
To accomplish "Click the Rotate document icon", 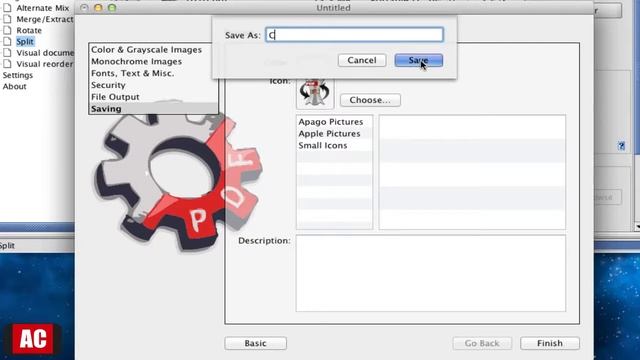I will coord(7,31).
